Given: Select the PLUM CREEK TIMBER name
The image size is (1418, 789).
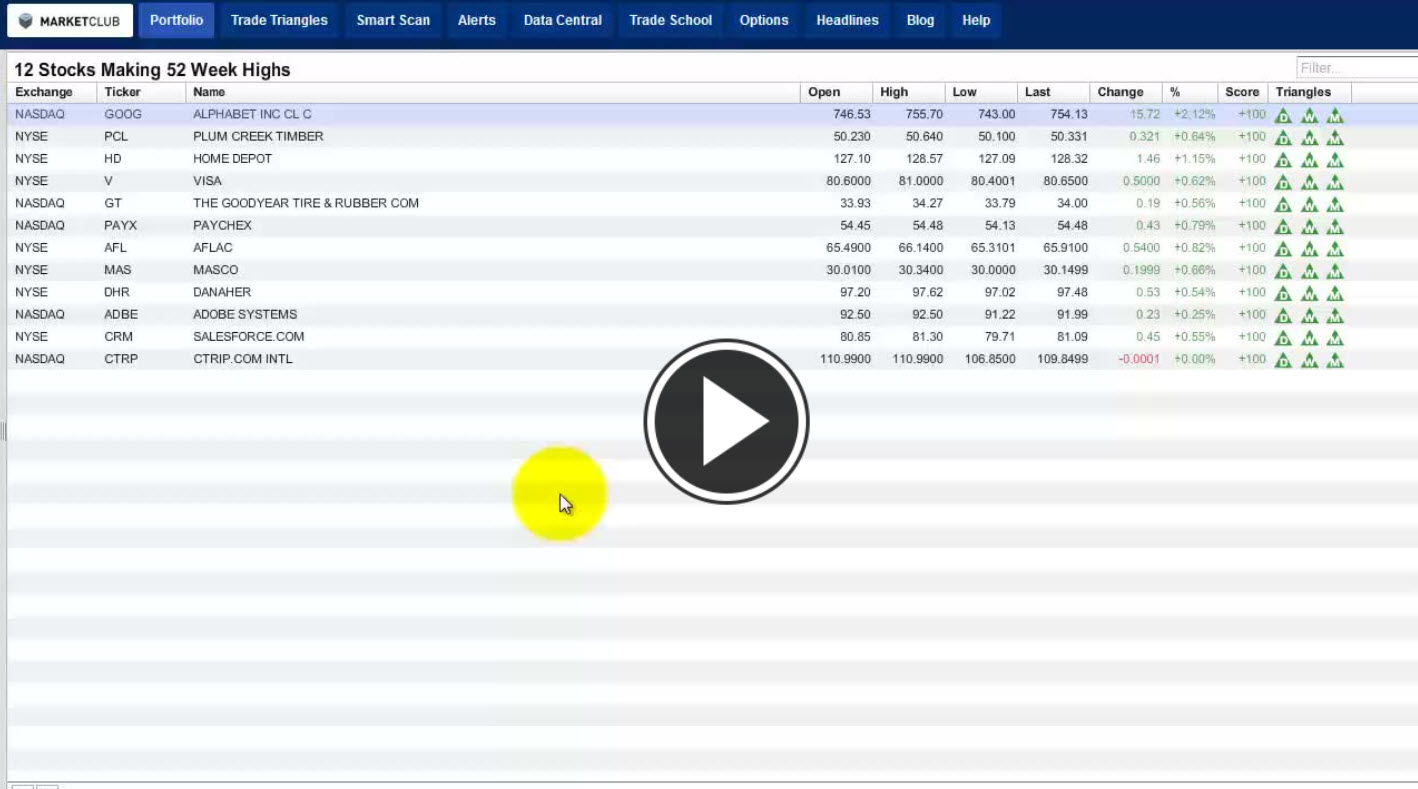Looking at the screenshot, I should point(258,136).
